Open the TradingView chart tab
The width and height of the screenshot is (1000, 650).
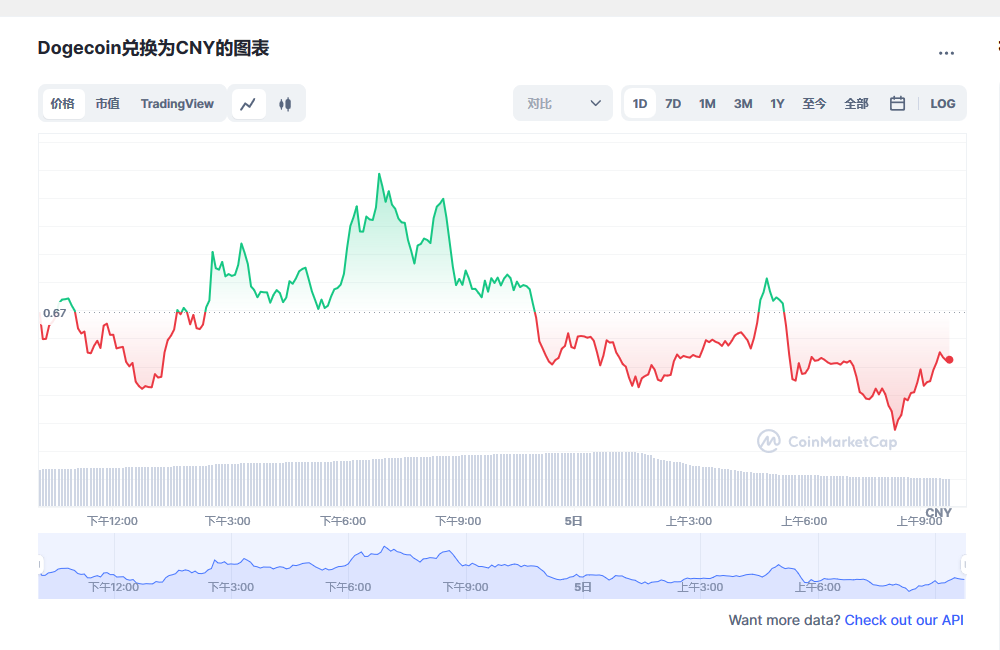tap(177, 103)
